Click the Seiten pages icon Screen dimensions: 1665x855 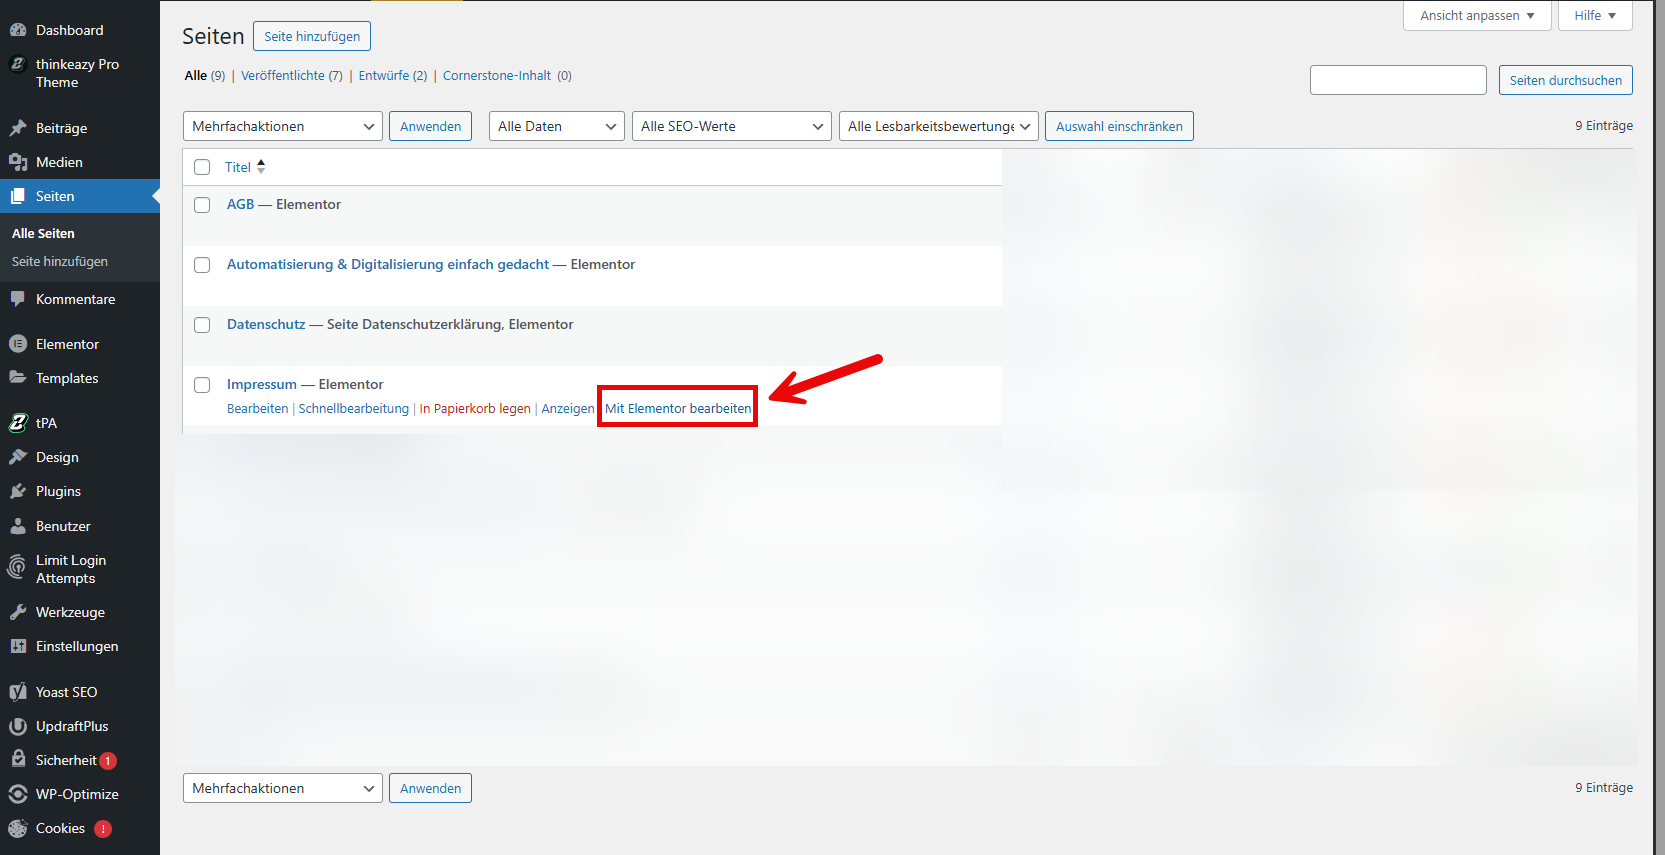(x=18, y=196)
